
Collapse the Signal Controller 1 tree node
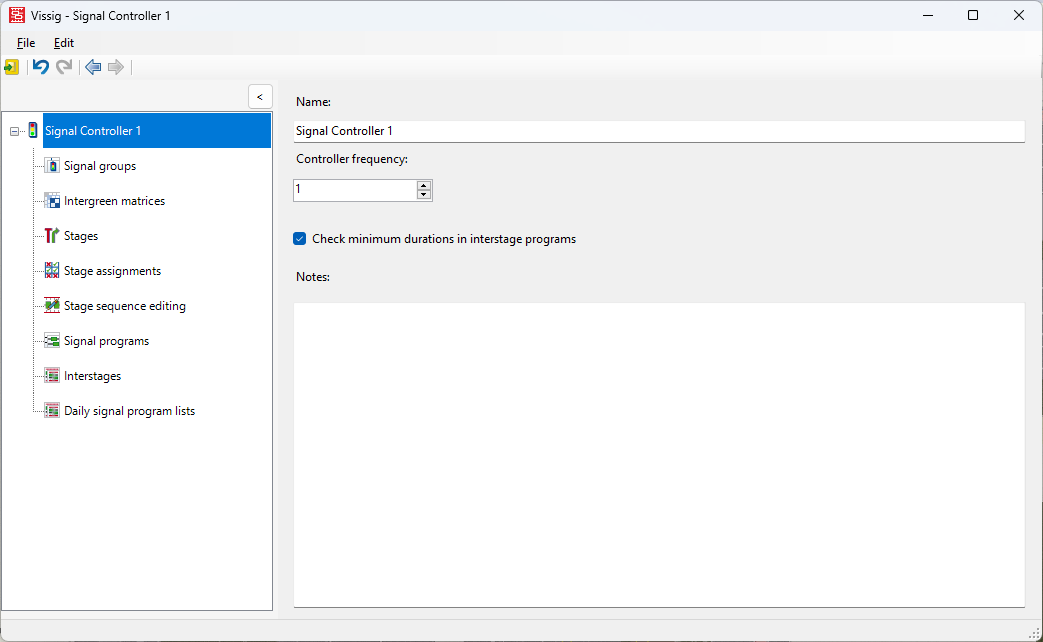pos(14,131)
